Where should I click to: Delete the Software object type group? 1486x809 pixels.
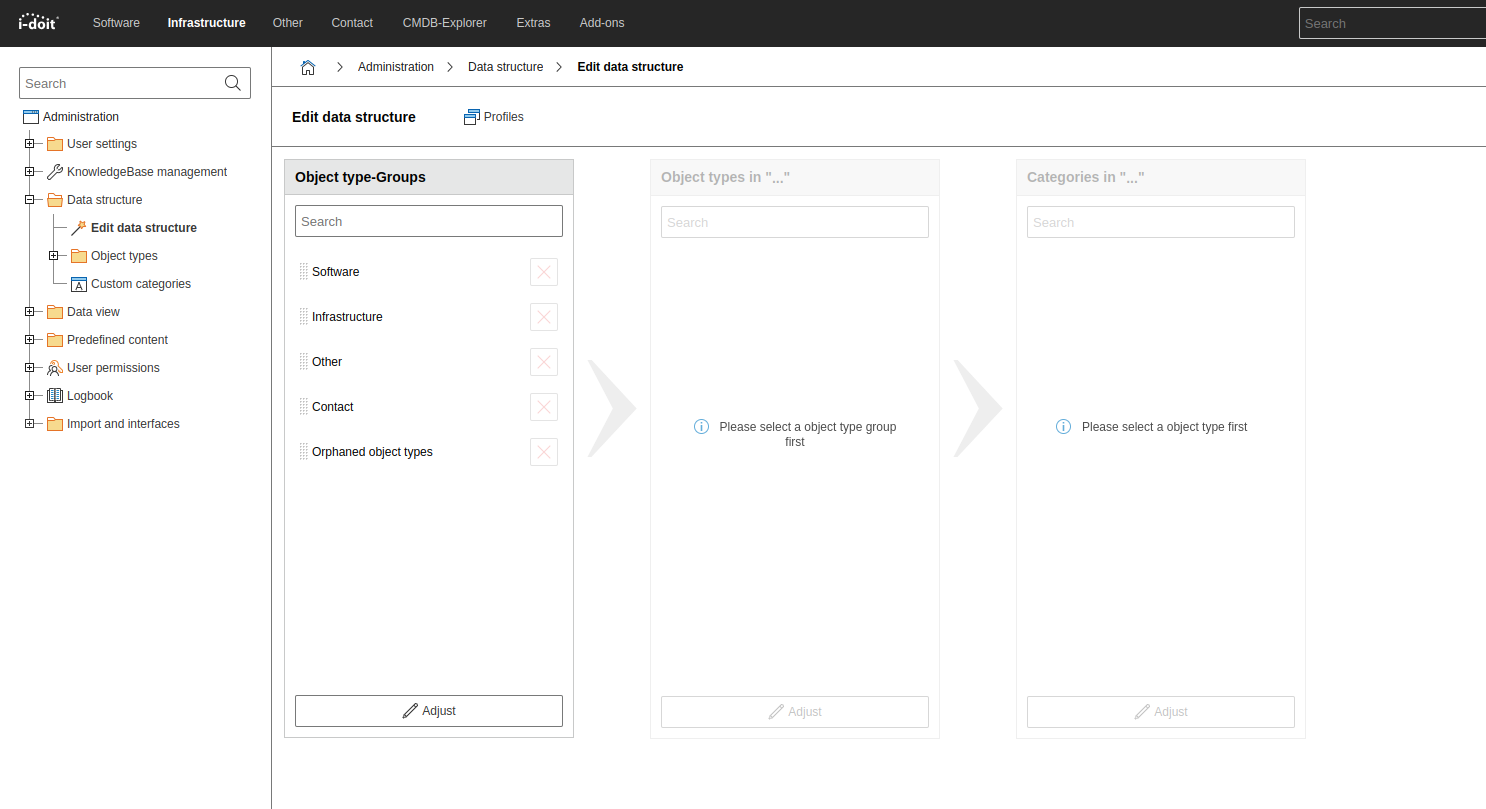tap(544, 272)
